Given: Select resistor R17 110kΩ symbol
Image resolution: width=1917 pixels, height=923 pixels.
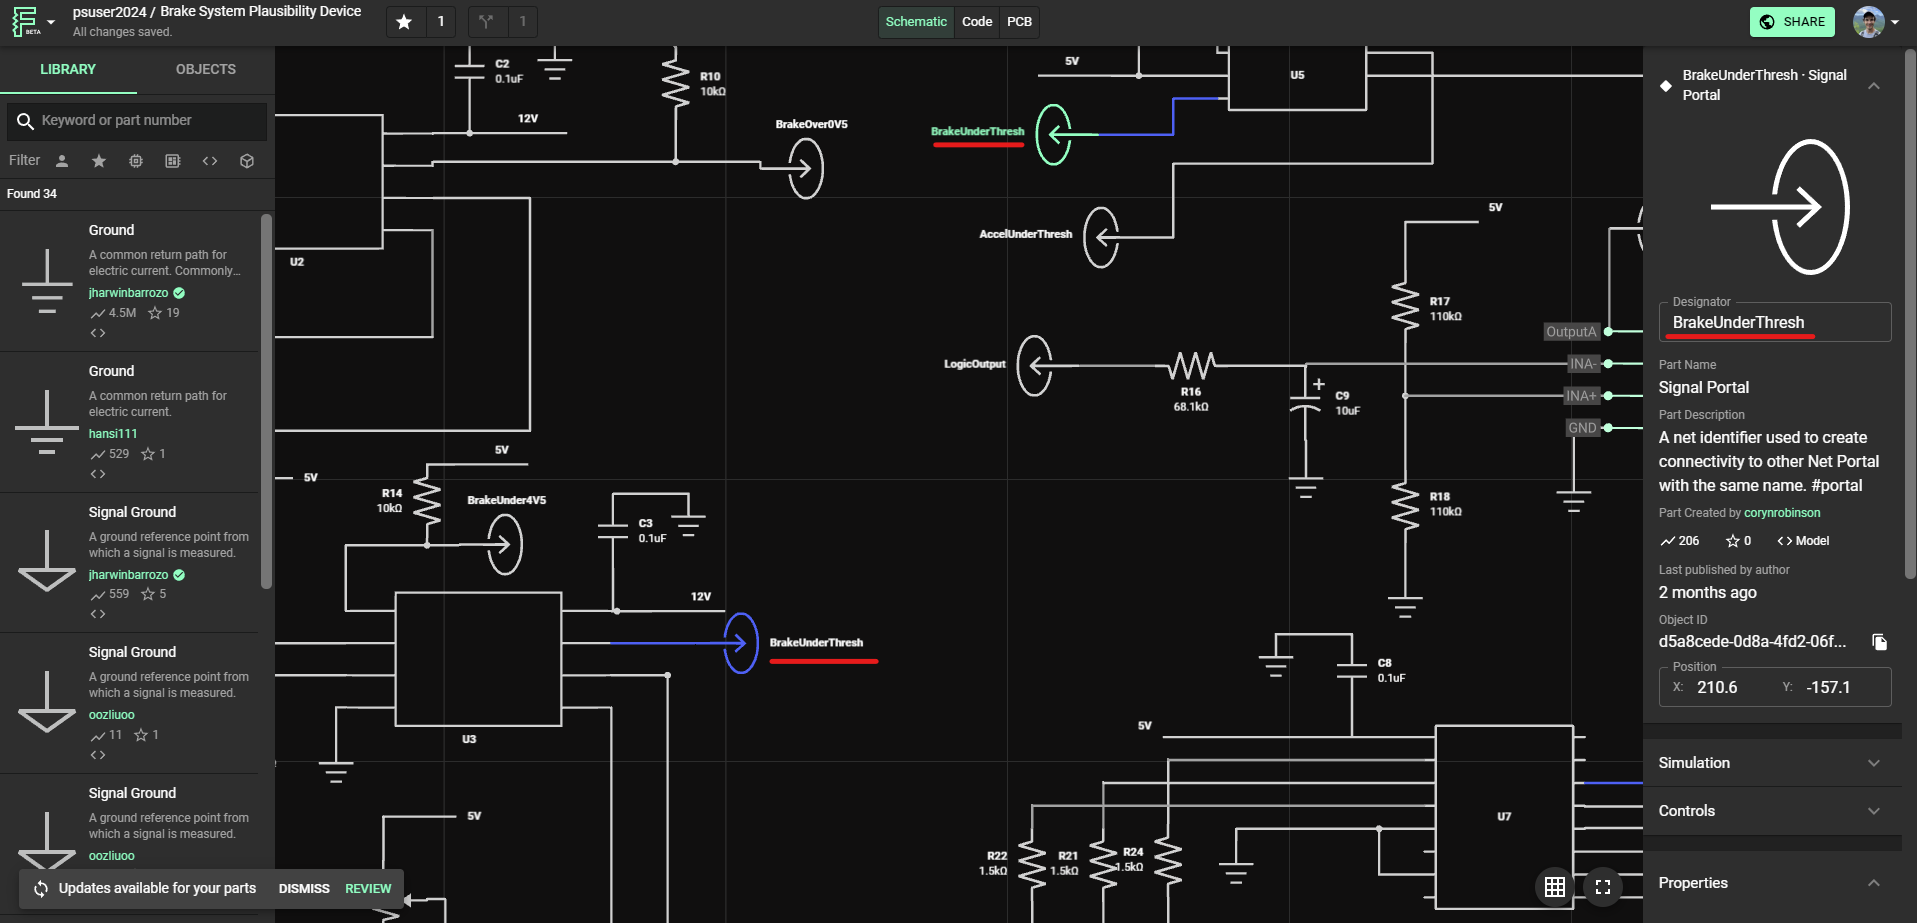Looking at the screenshot, I should pos(1405,306).
